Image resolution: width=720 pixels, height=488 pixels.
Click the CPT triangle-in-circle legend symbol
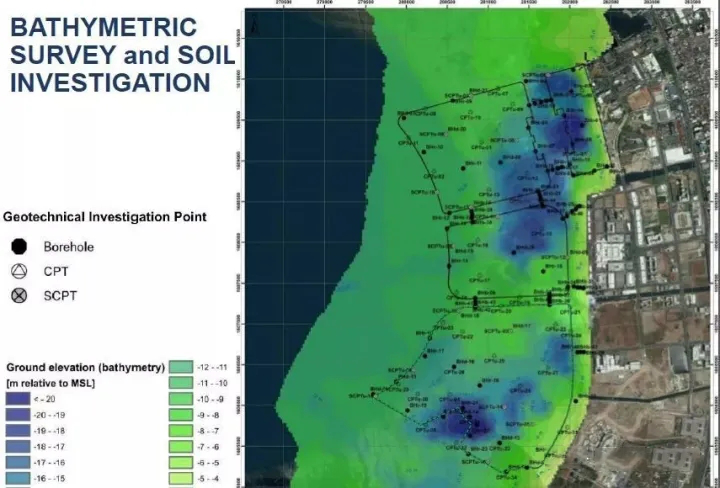(18, 271)
